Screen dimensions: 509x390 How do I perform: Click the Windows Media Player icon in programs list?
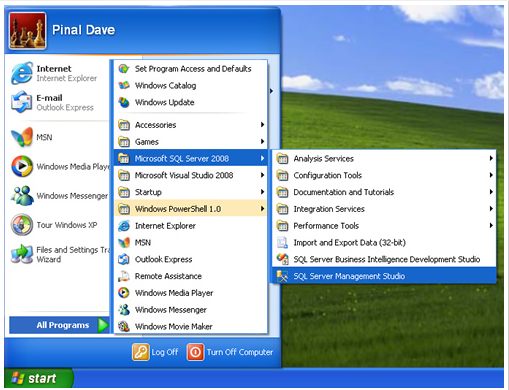click(x=124, y=293)
